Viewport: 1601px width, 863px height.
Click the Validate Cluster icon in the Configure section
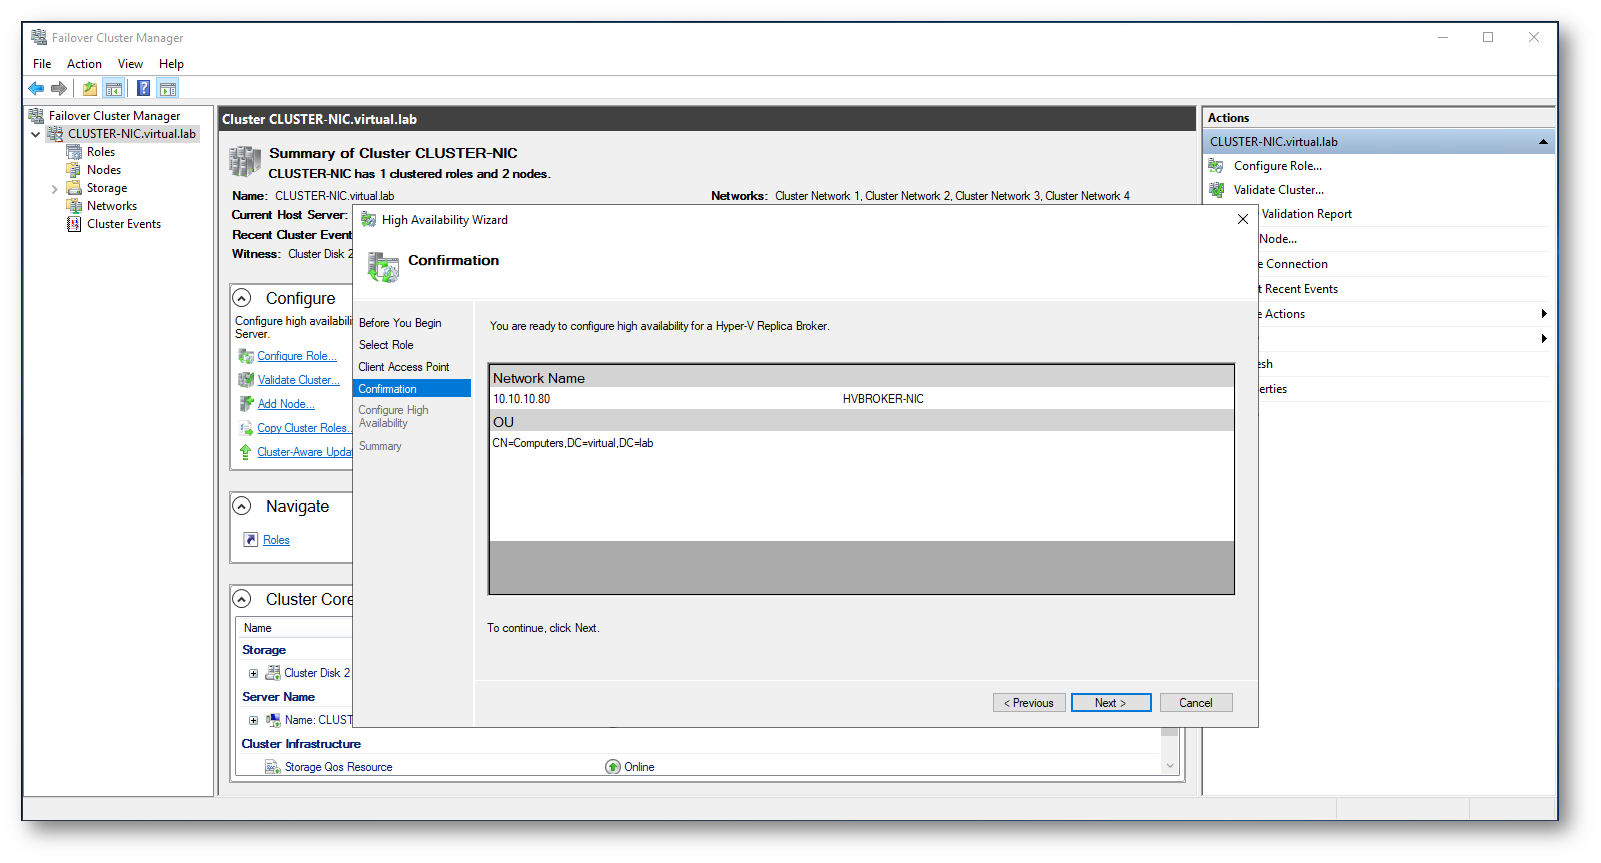click(x=246, y=380)
